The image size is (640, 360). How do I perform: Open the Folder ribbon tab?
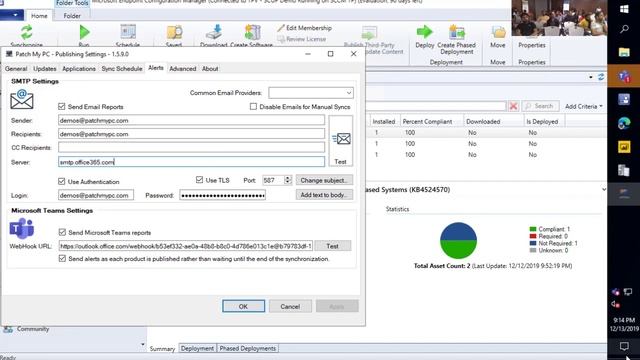(x=72, y=16)
